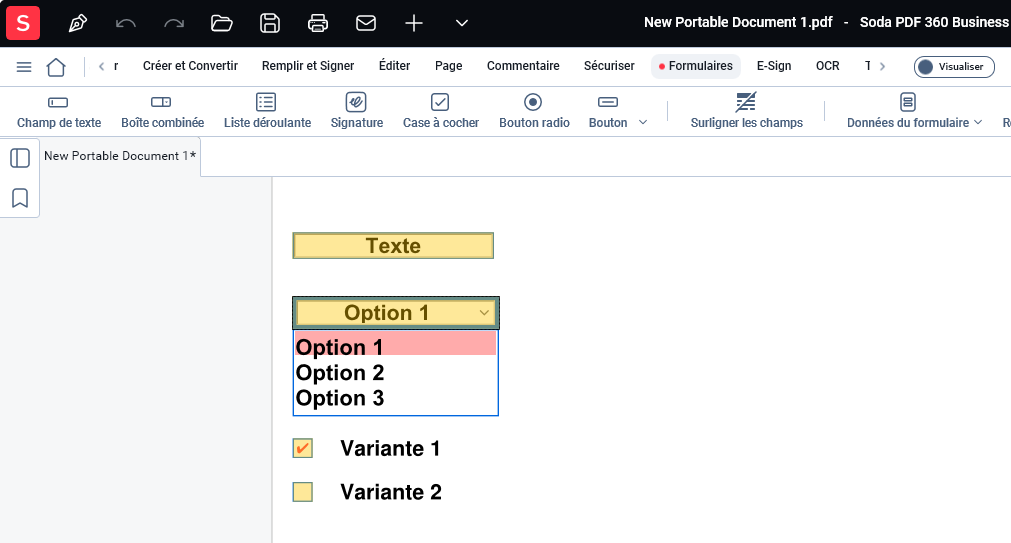Select the Formulaires tab
The image size is (1011, 543).
click(x=696, y=66)
